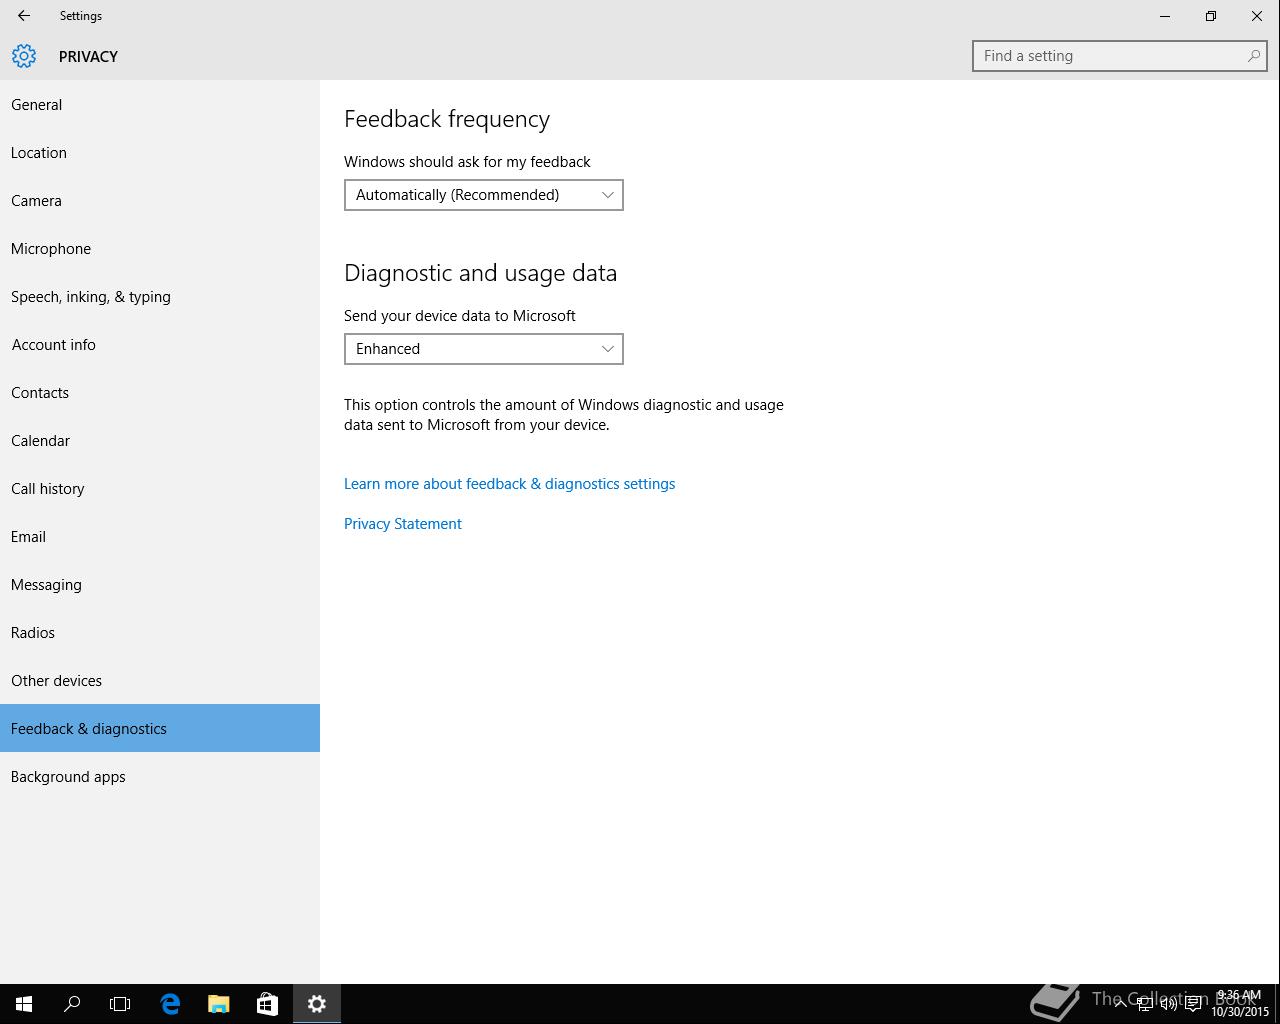Click the PRIVACY header title
This screenshot has height=1024, width=1280.
coord(88,57)
